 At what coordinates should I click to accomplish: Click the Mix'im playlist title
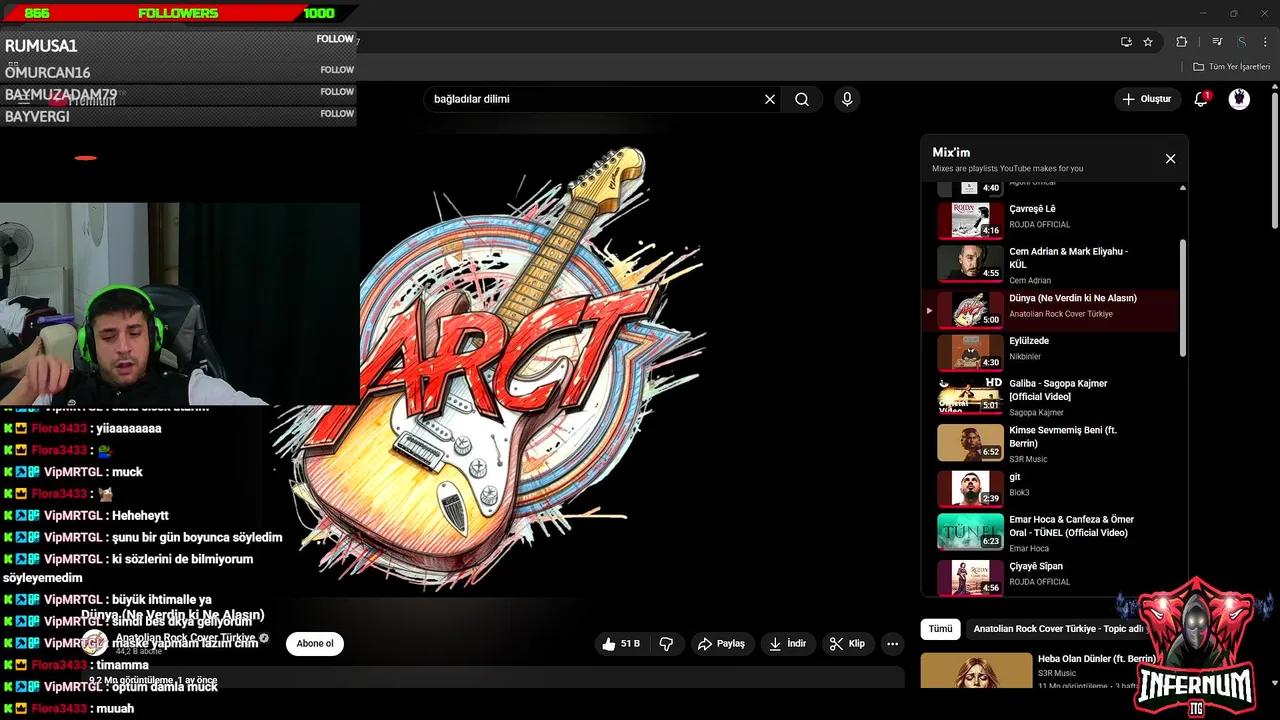point(951,152)
